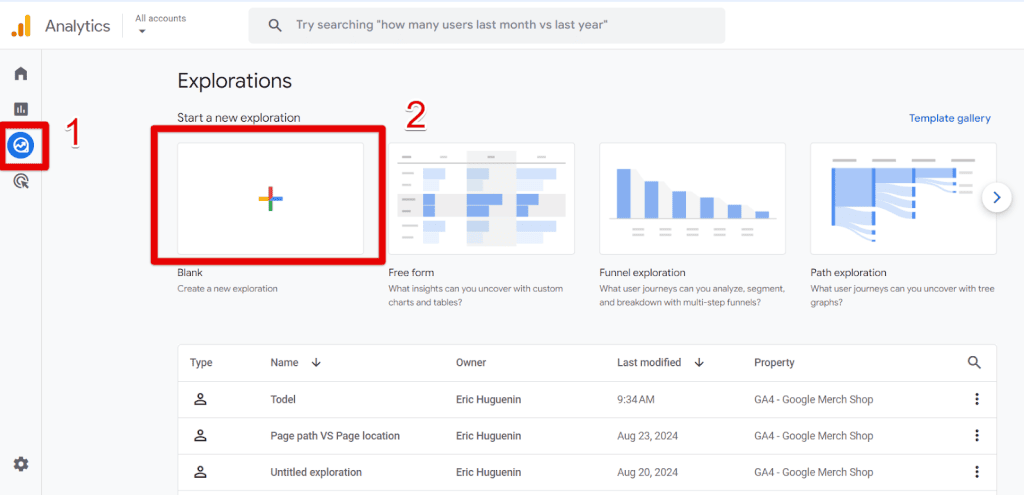Open more options for Untitled exploration
The height and width of the screenshot is (495, 1024).
click(x=976, y=472)
